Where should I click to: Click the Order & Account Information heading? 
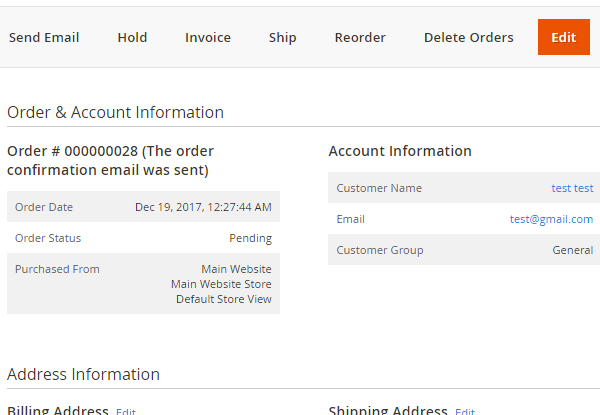coord(115,112)
